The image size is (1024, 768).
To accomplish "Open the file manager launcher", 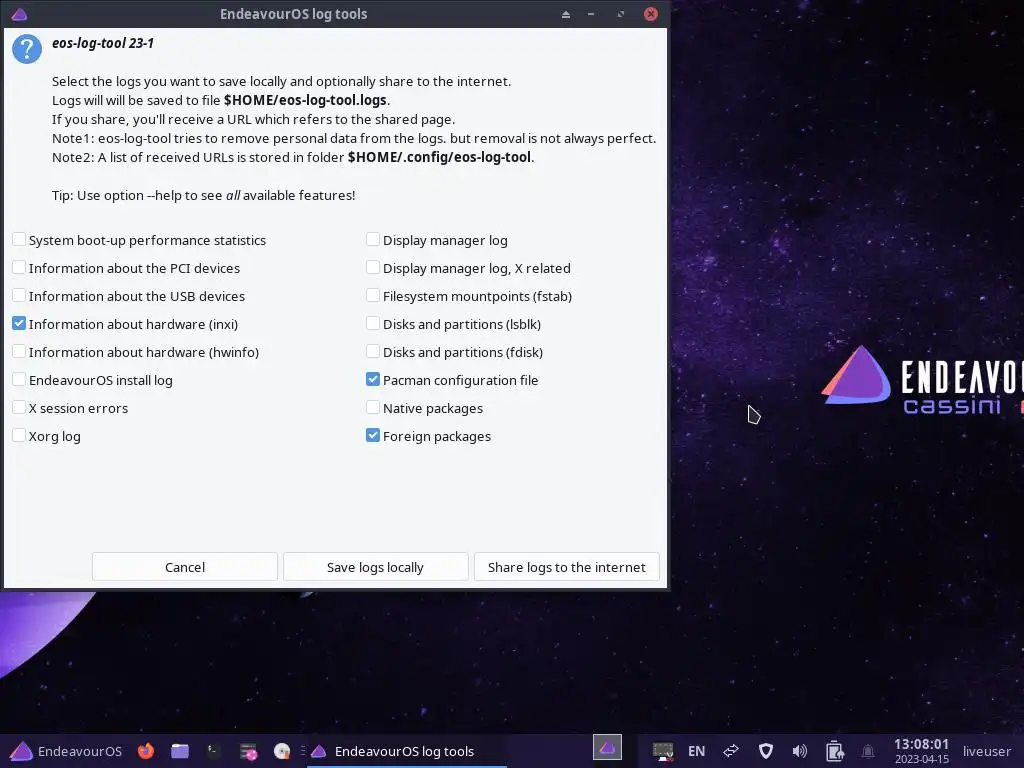I will [x=180, y=751].
